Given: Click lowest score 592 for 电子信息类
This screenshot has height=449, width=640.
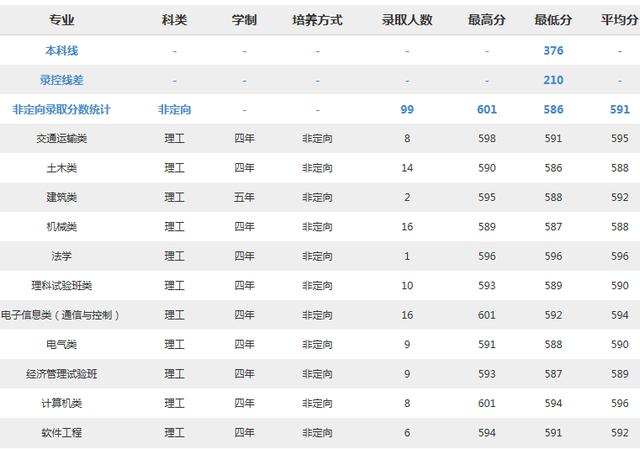Looking at the screenshot, I should click(553, 315).
